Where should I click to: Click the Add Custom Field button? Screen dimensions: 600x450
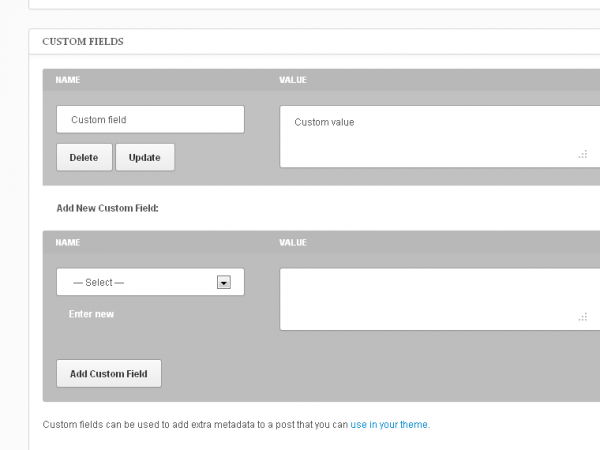[109, 373]
